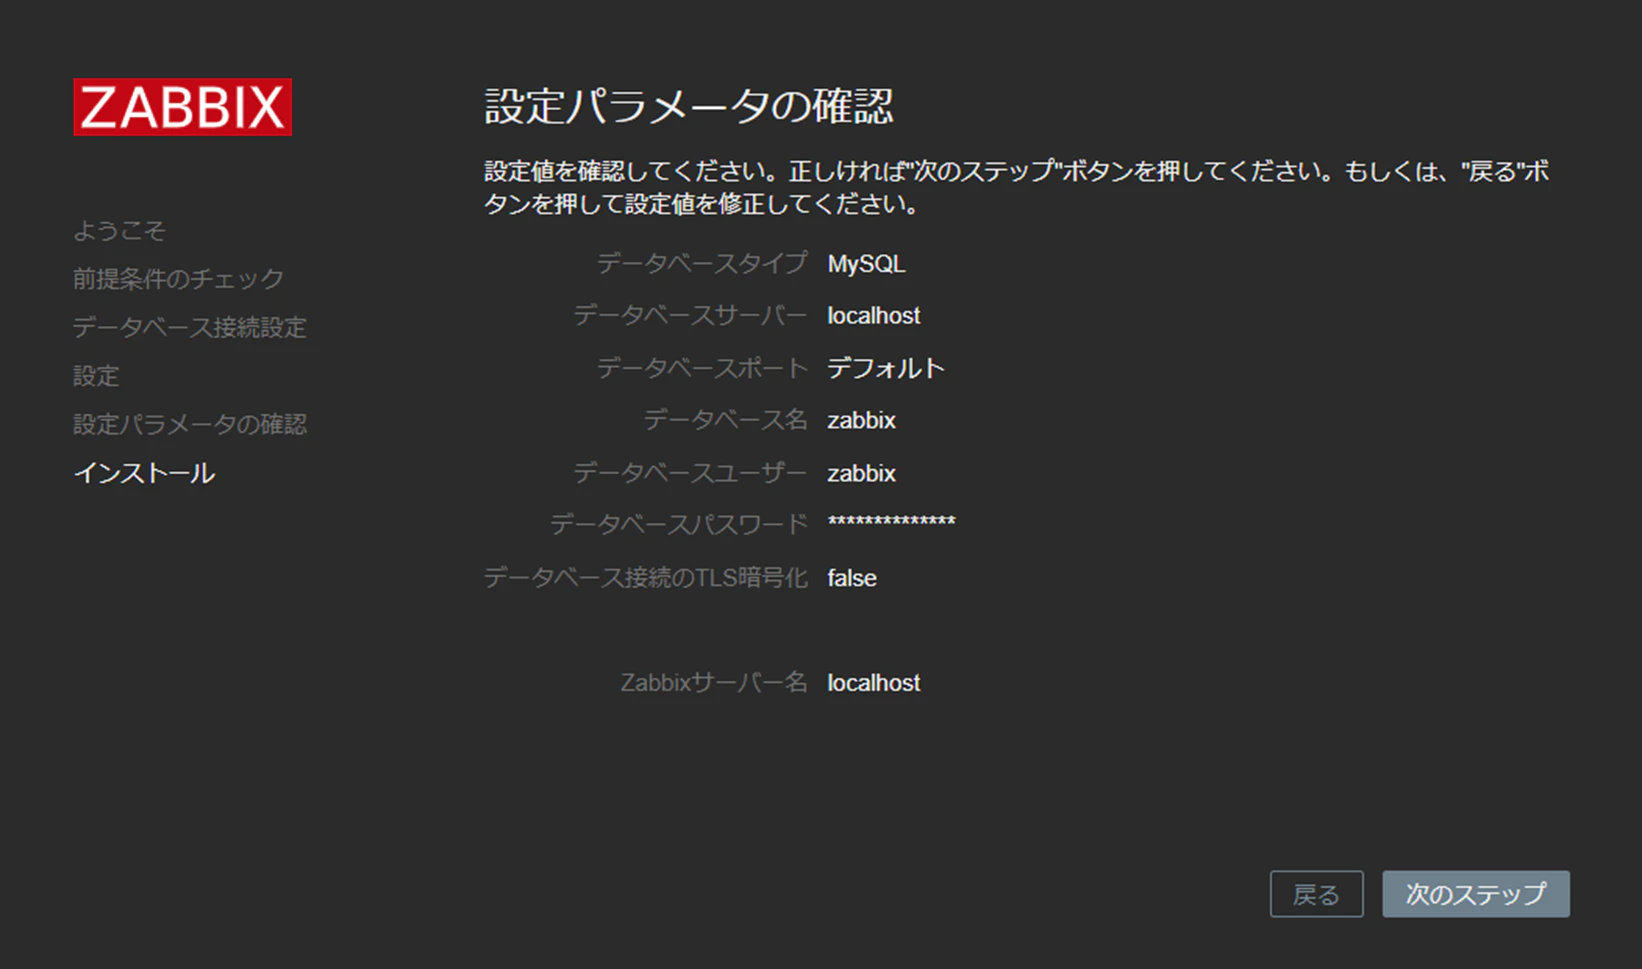Viewport: 1642px width, 969px height.
Task: Click the ZABBIX logo
Action: click(182, 107)
